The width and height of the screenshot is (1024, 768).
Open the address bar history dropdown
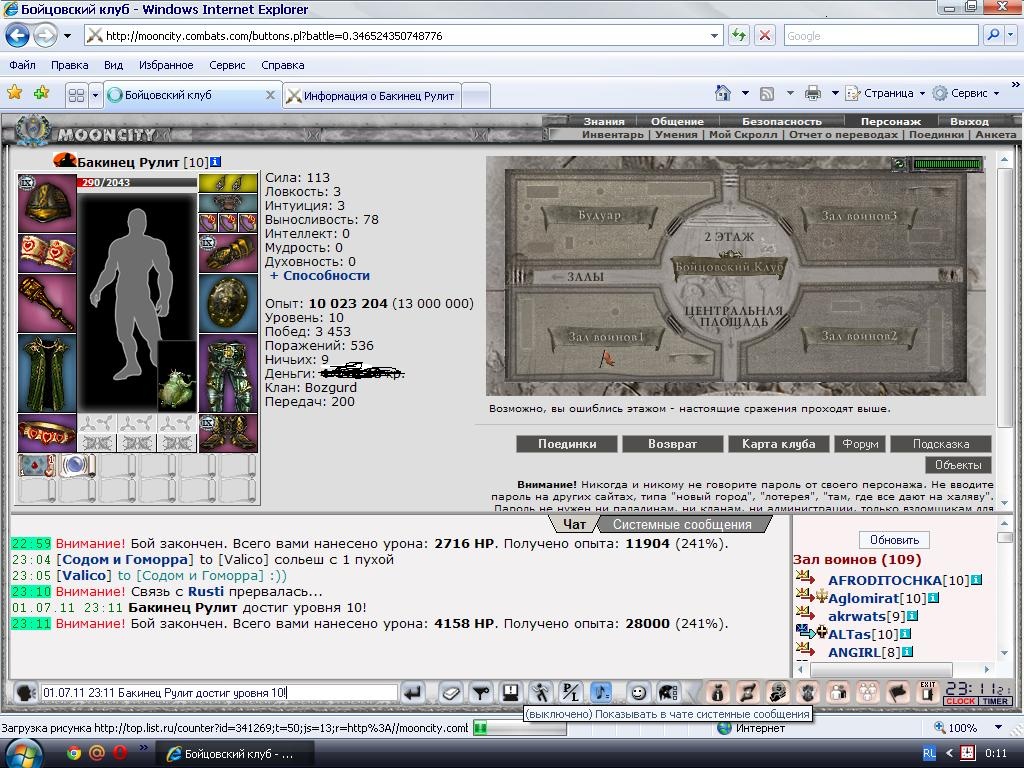(714, 36)
